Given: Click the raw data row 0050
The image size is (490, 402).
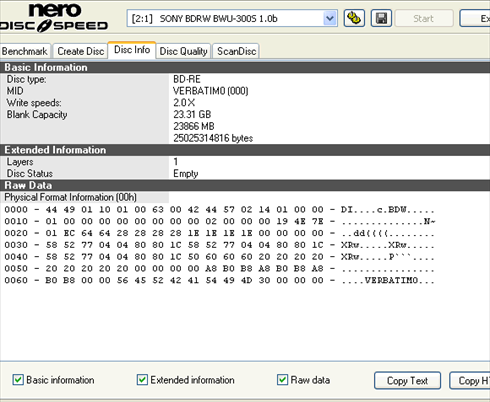Looking at the screenshot, I should 219,269.
